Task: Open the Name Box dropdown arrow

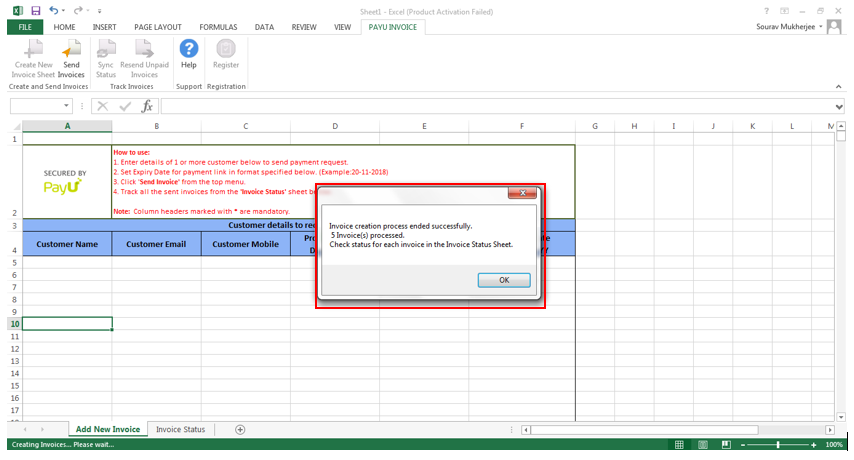Action: point(66,106)
